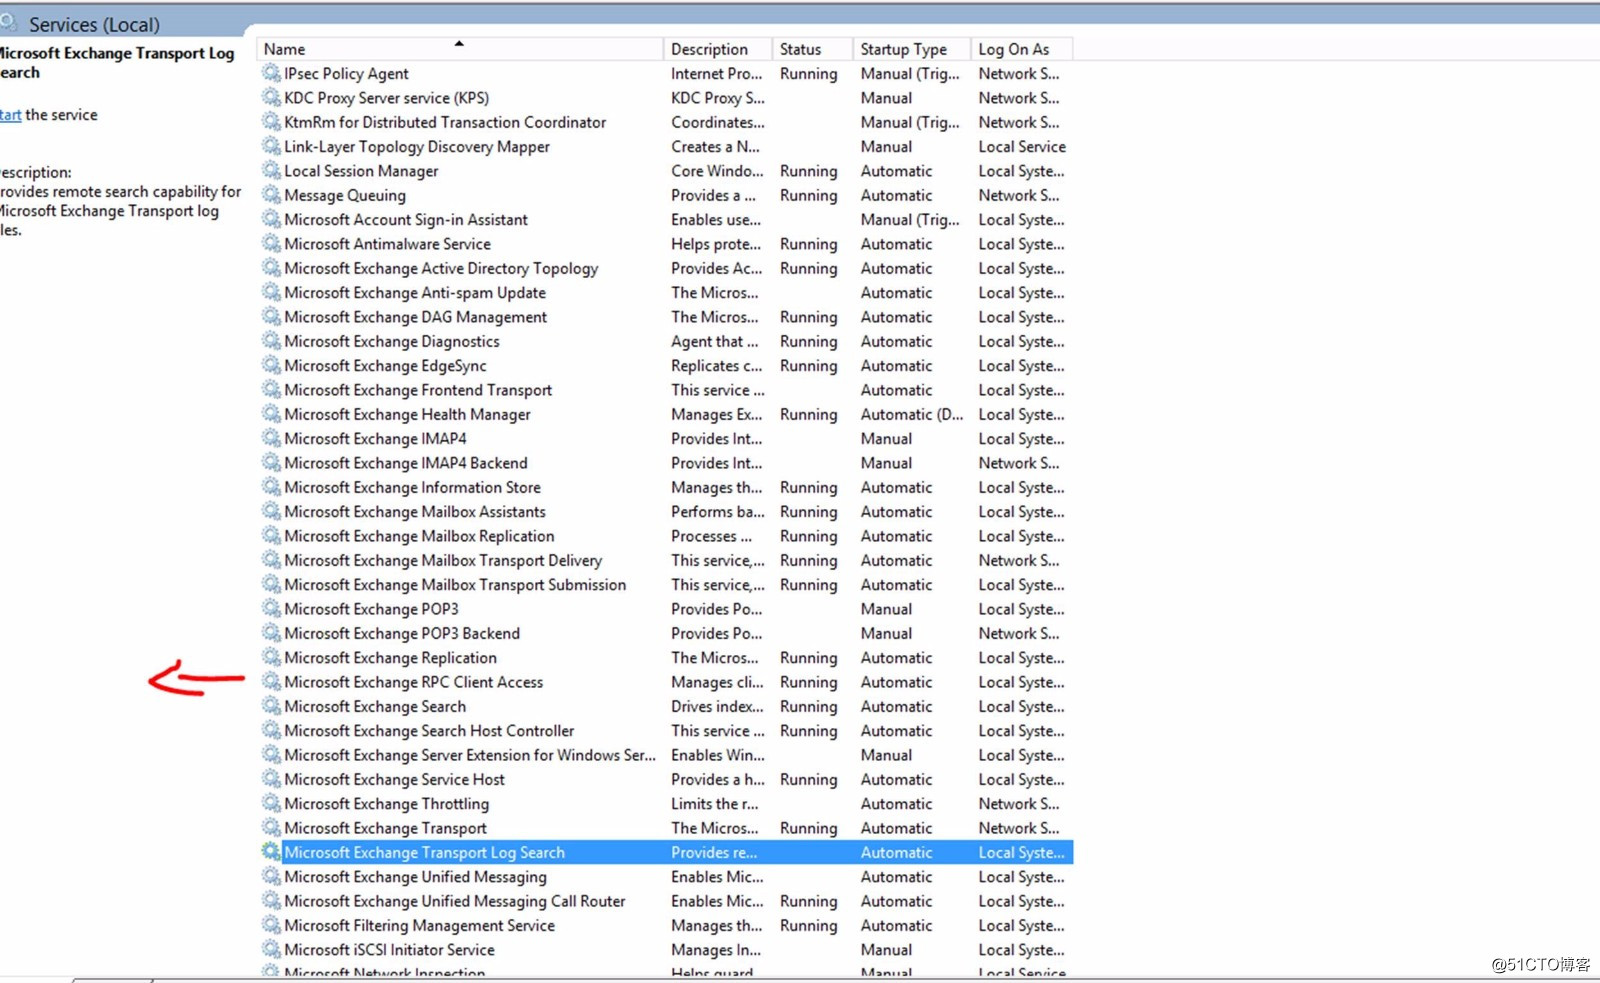Click description 'Core Windo...' of Local Session Manager

click(717, 171)
